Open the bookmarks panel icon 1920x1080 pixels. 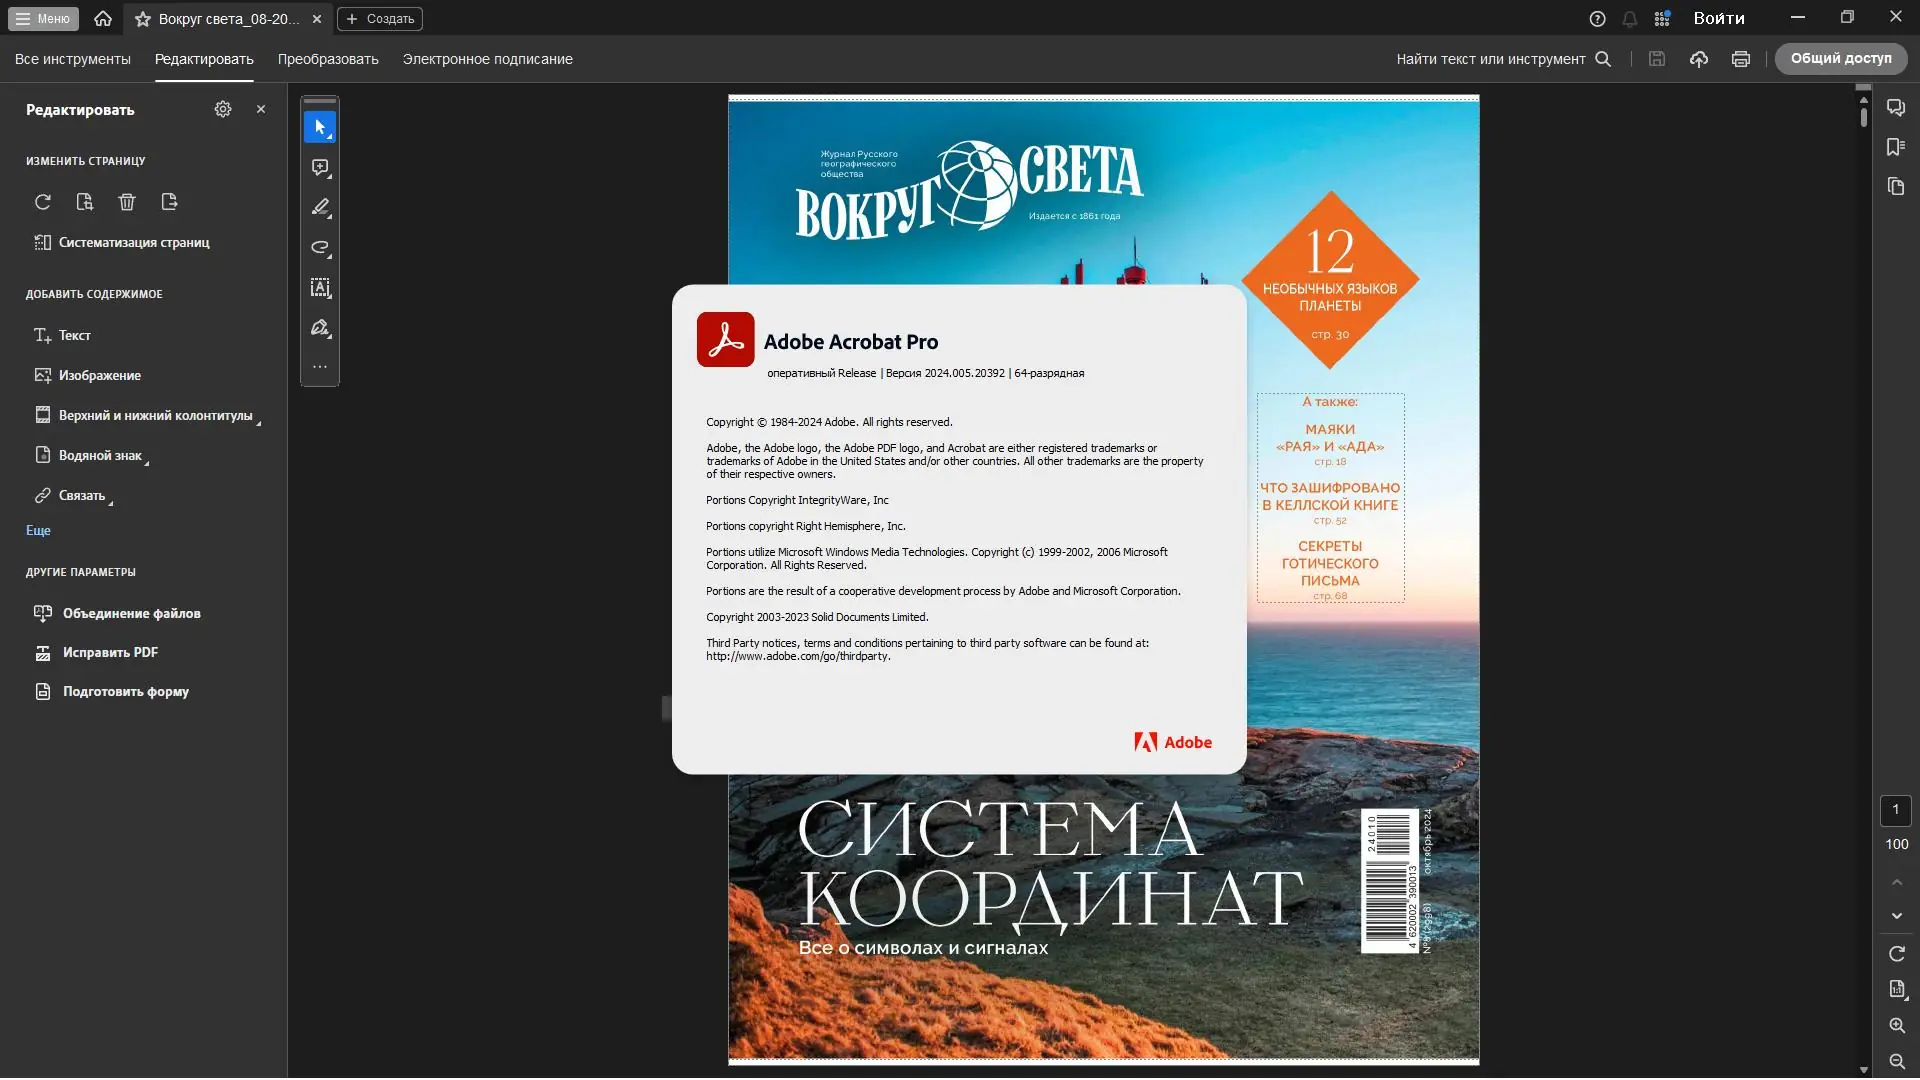coord(1896,147)
